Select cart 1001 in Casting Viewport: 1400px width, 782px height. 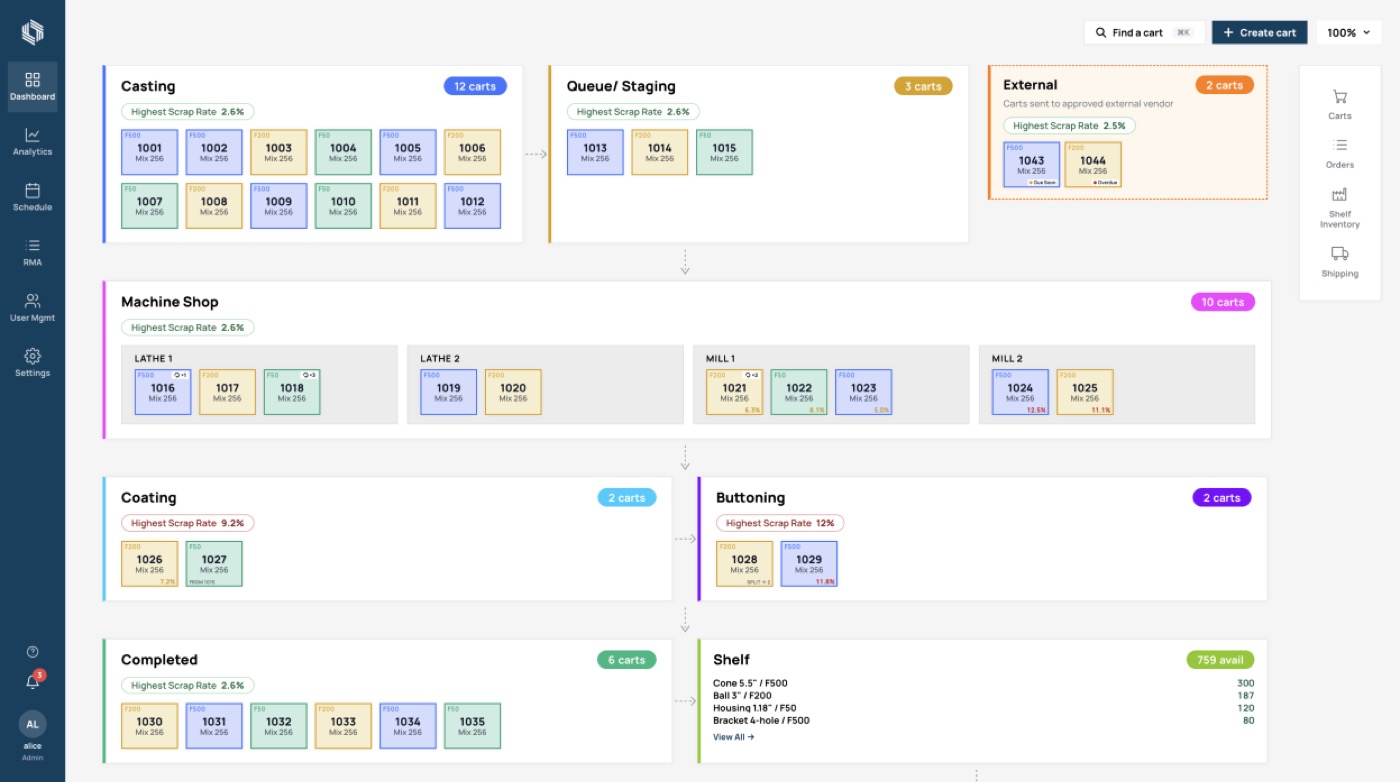(x=150, y=152)
